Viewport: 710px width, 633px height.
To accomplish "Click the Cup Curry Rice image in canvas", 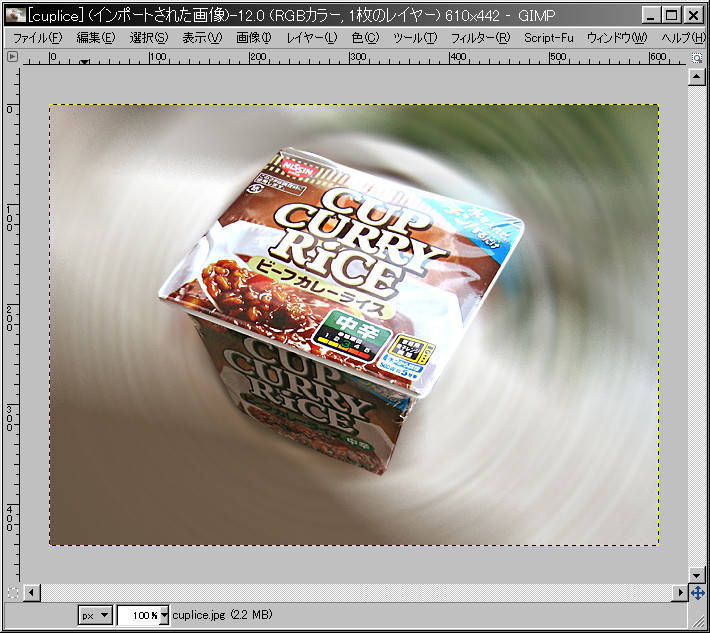I will pyautogui.click(x=354, y=325).
